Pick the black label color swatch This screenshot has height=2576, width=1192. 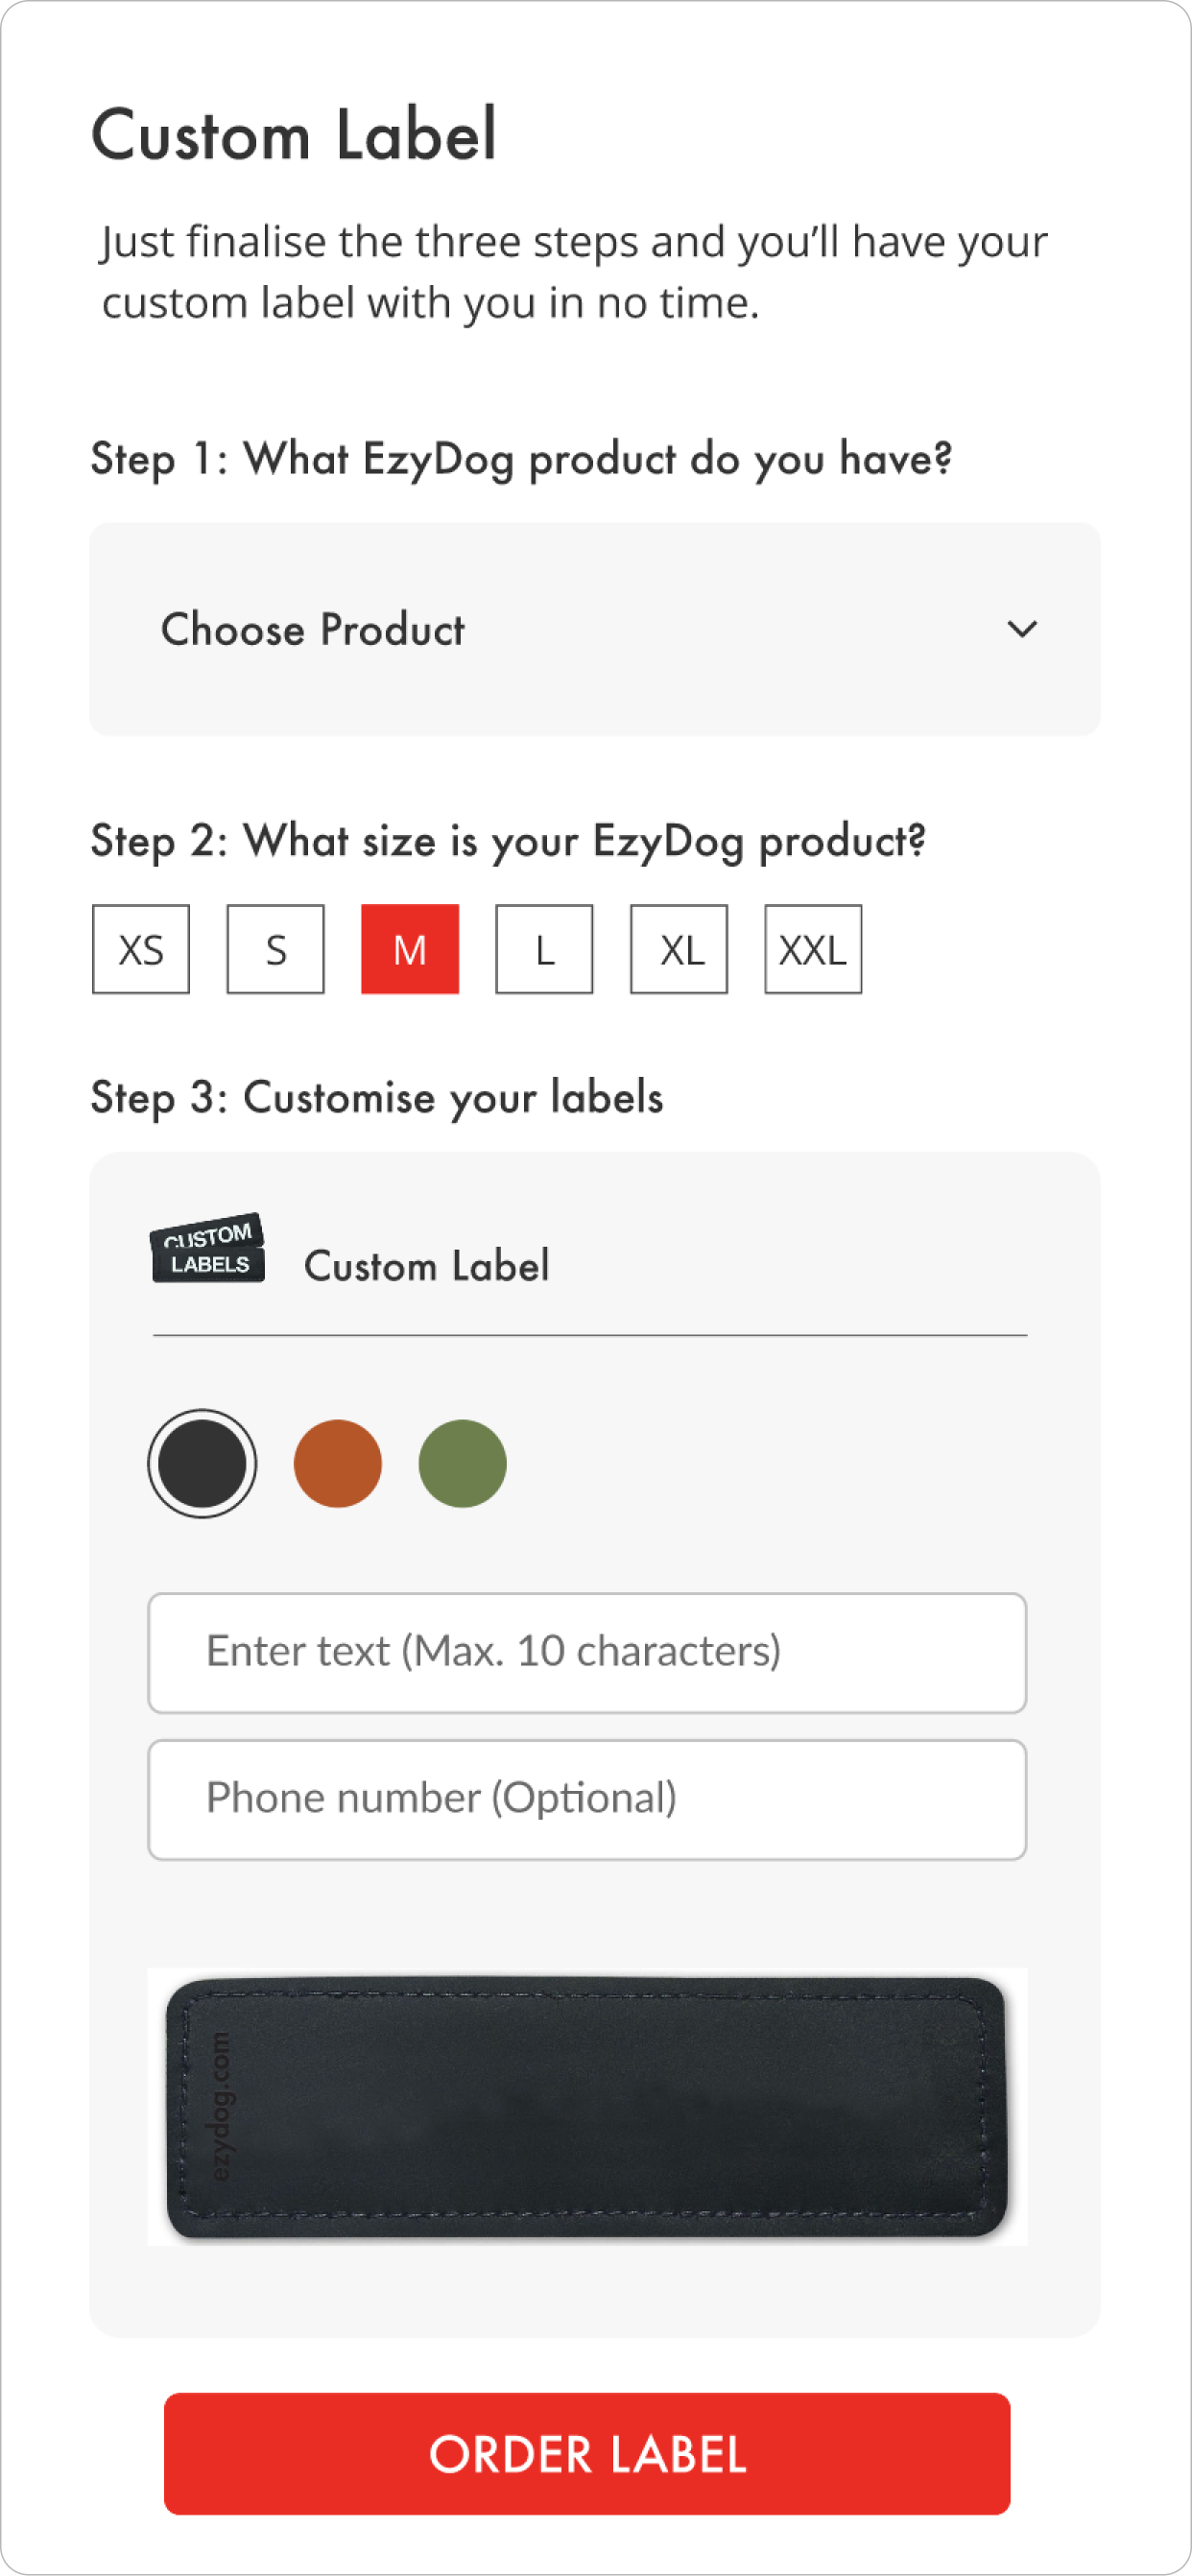pyautogui.click(x=202, y=1463)
